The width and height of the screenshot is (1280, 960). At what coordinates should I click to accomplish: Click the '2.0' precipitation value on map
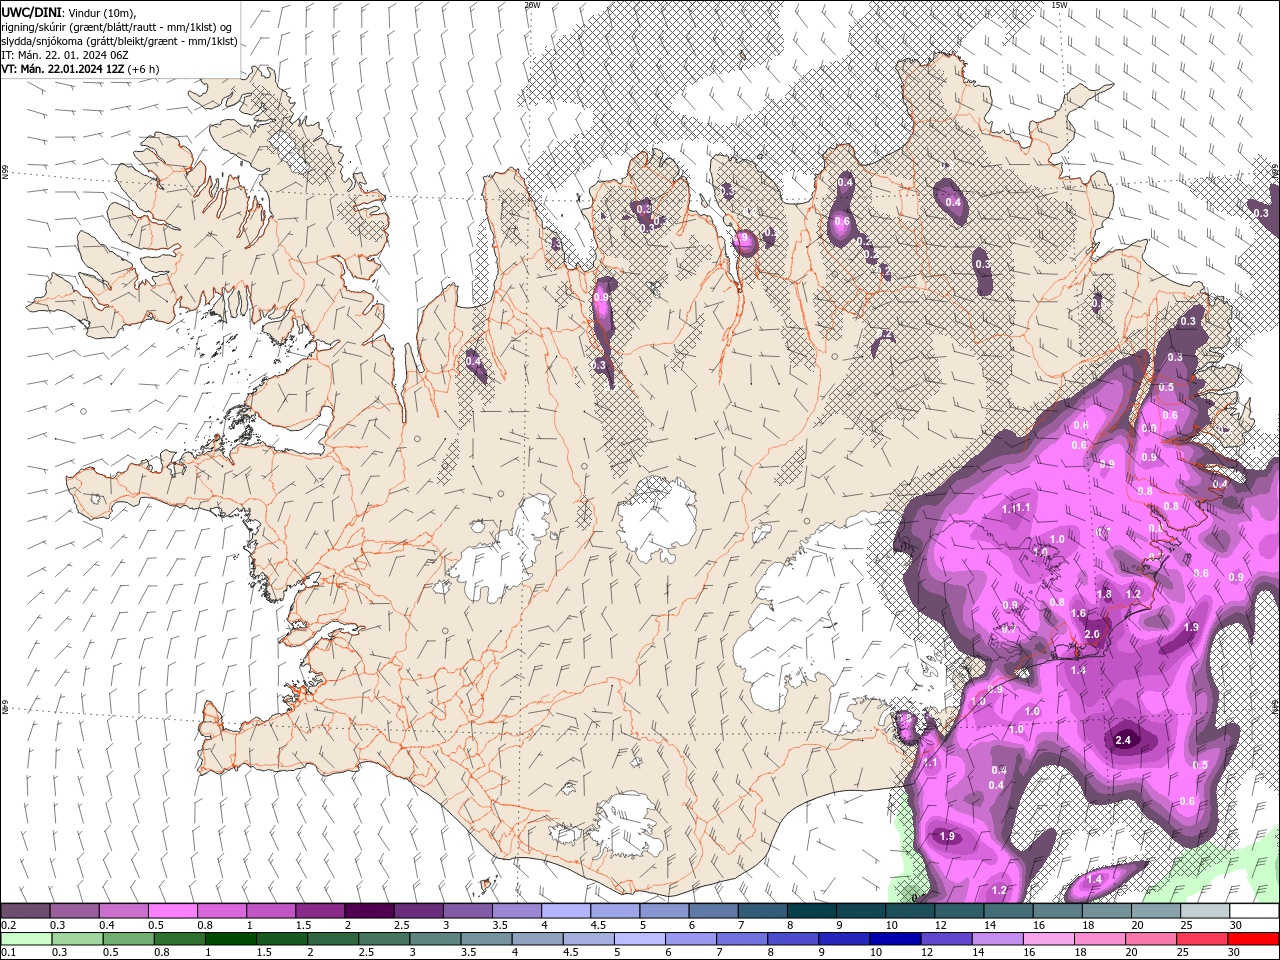1092,634
